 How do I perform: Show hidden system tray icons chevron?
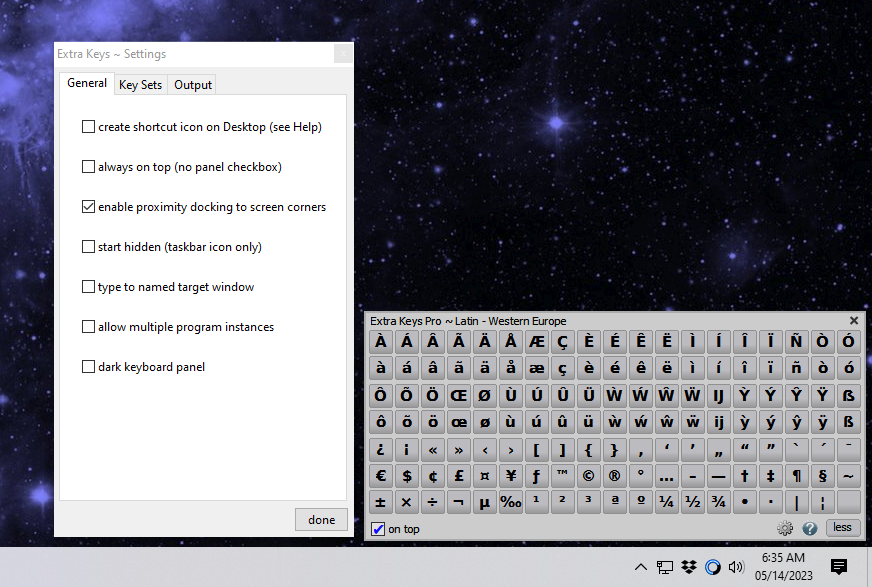point(641,567)
